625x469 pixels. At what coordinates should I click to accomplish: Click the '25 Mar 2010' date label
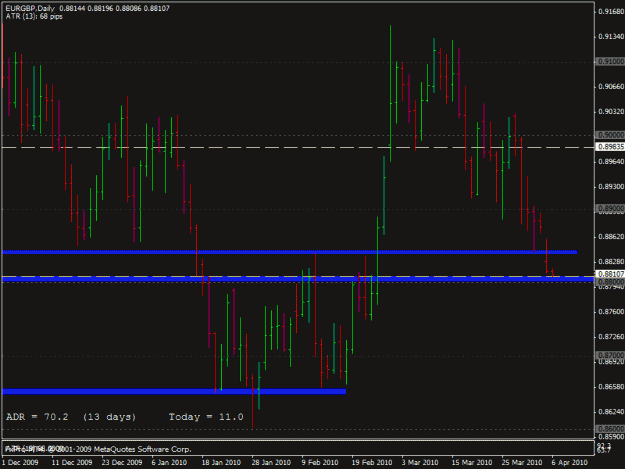522,463
